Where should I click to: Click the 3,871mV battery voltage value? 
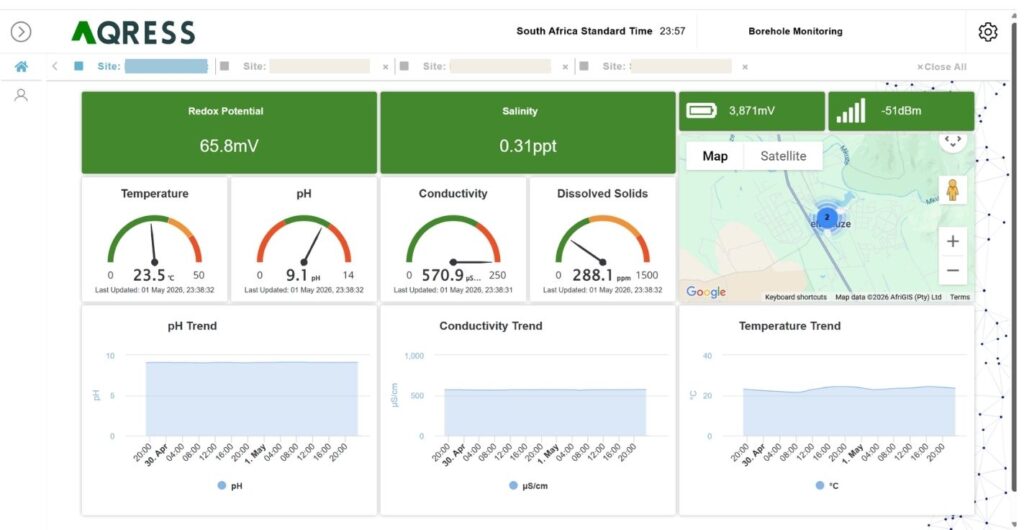click(751, 111)
